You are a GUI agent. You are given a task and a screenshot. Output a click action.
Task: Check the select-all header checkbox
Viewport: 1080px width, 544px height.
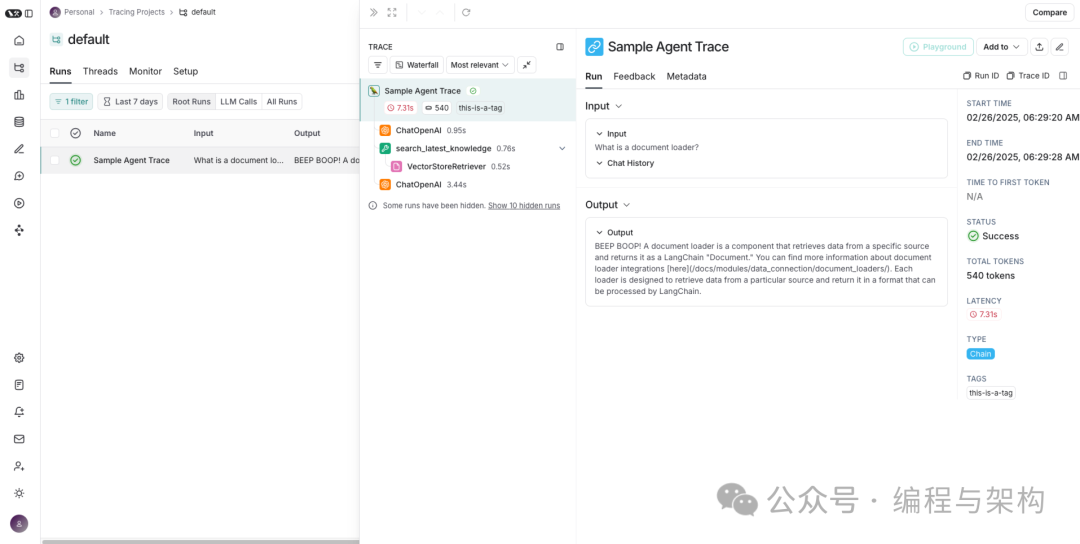tap(54, 133)
